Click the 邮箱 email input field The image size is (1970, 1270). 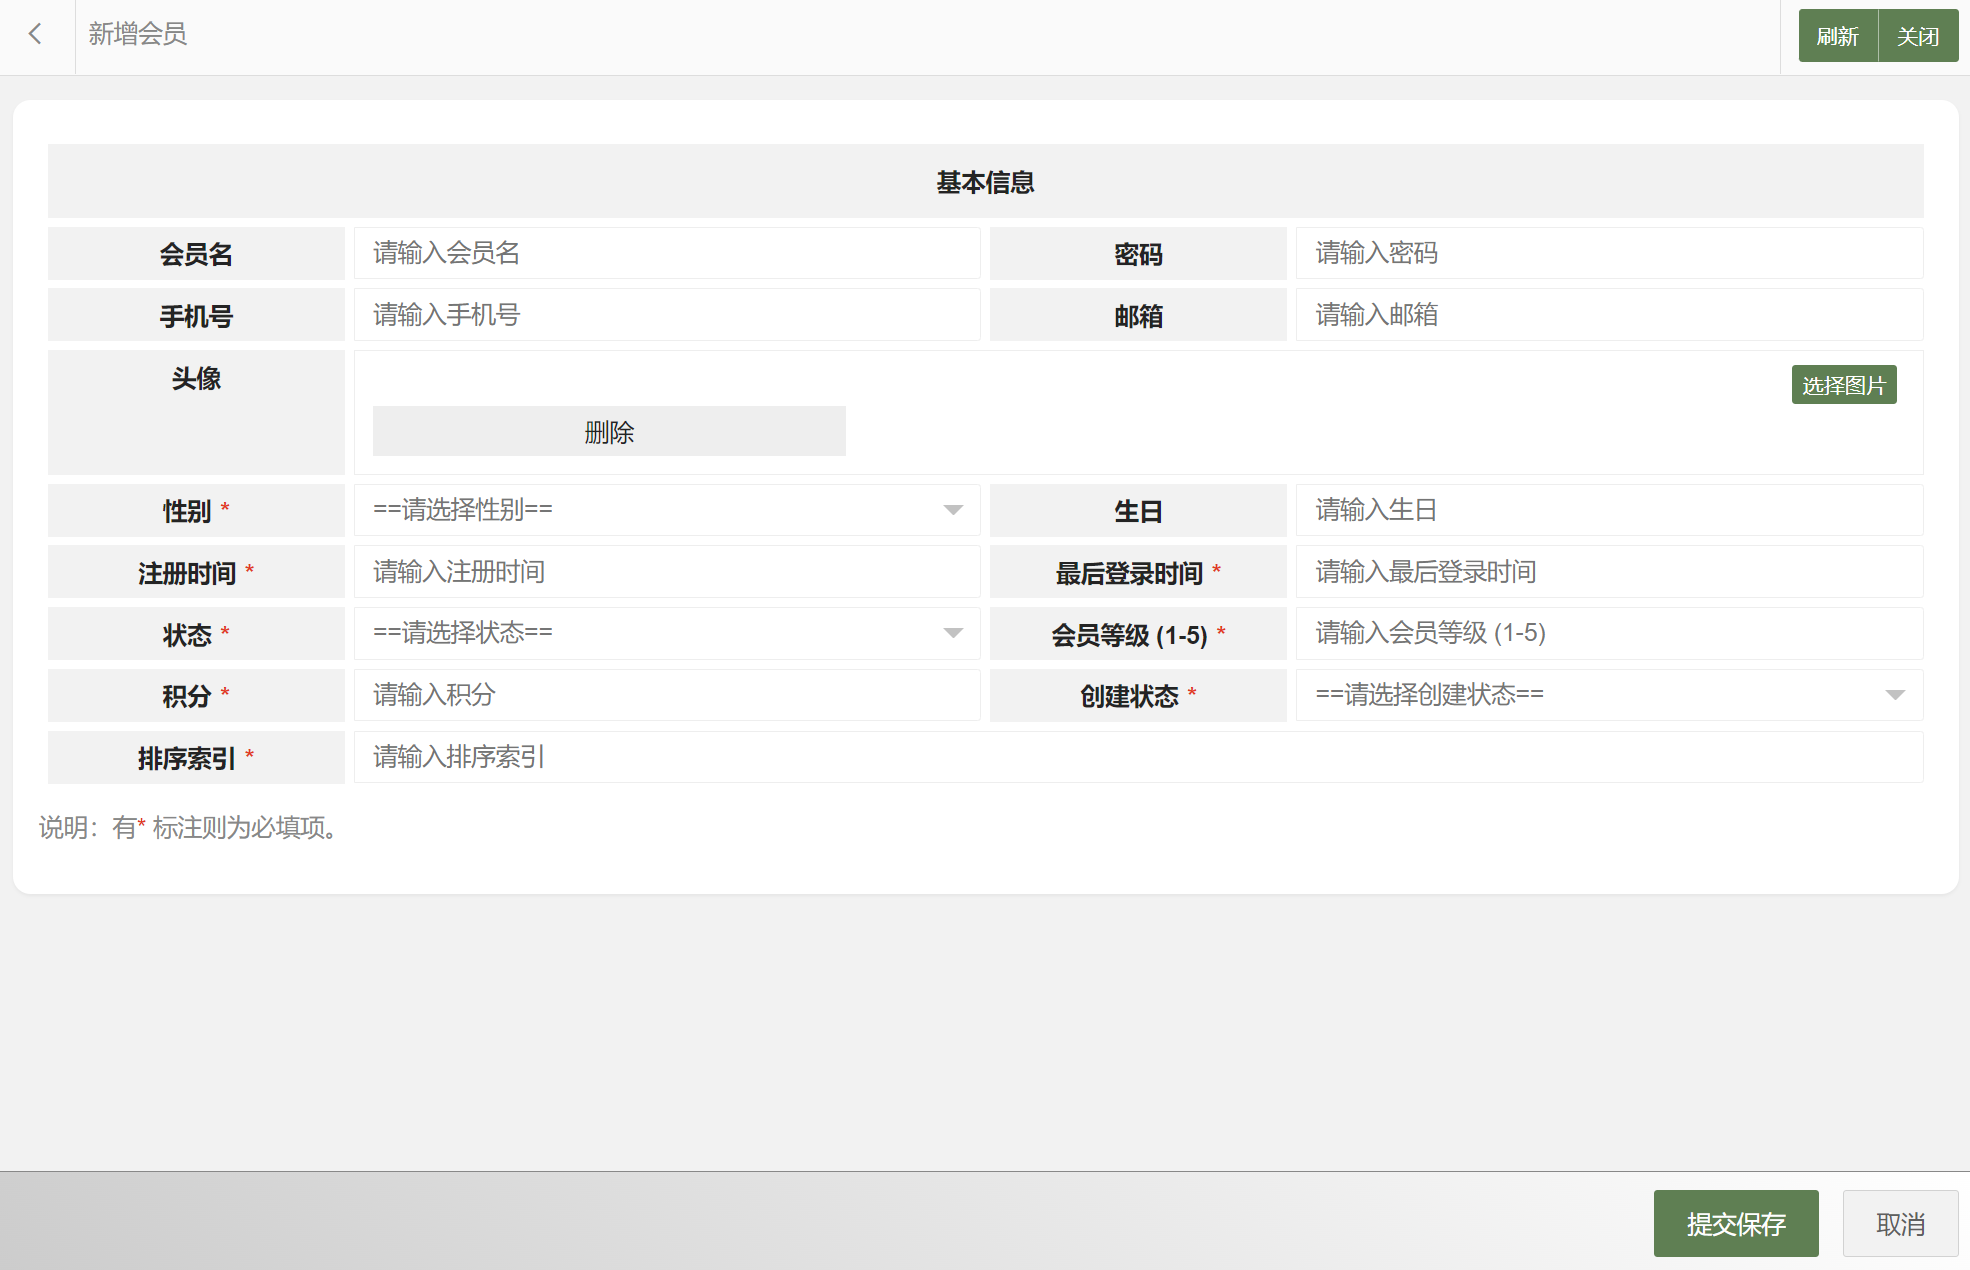coord(1608,316)
